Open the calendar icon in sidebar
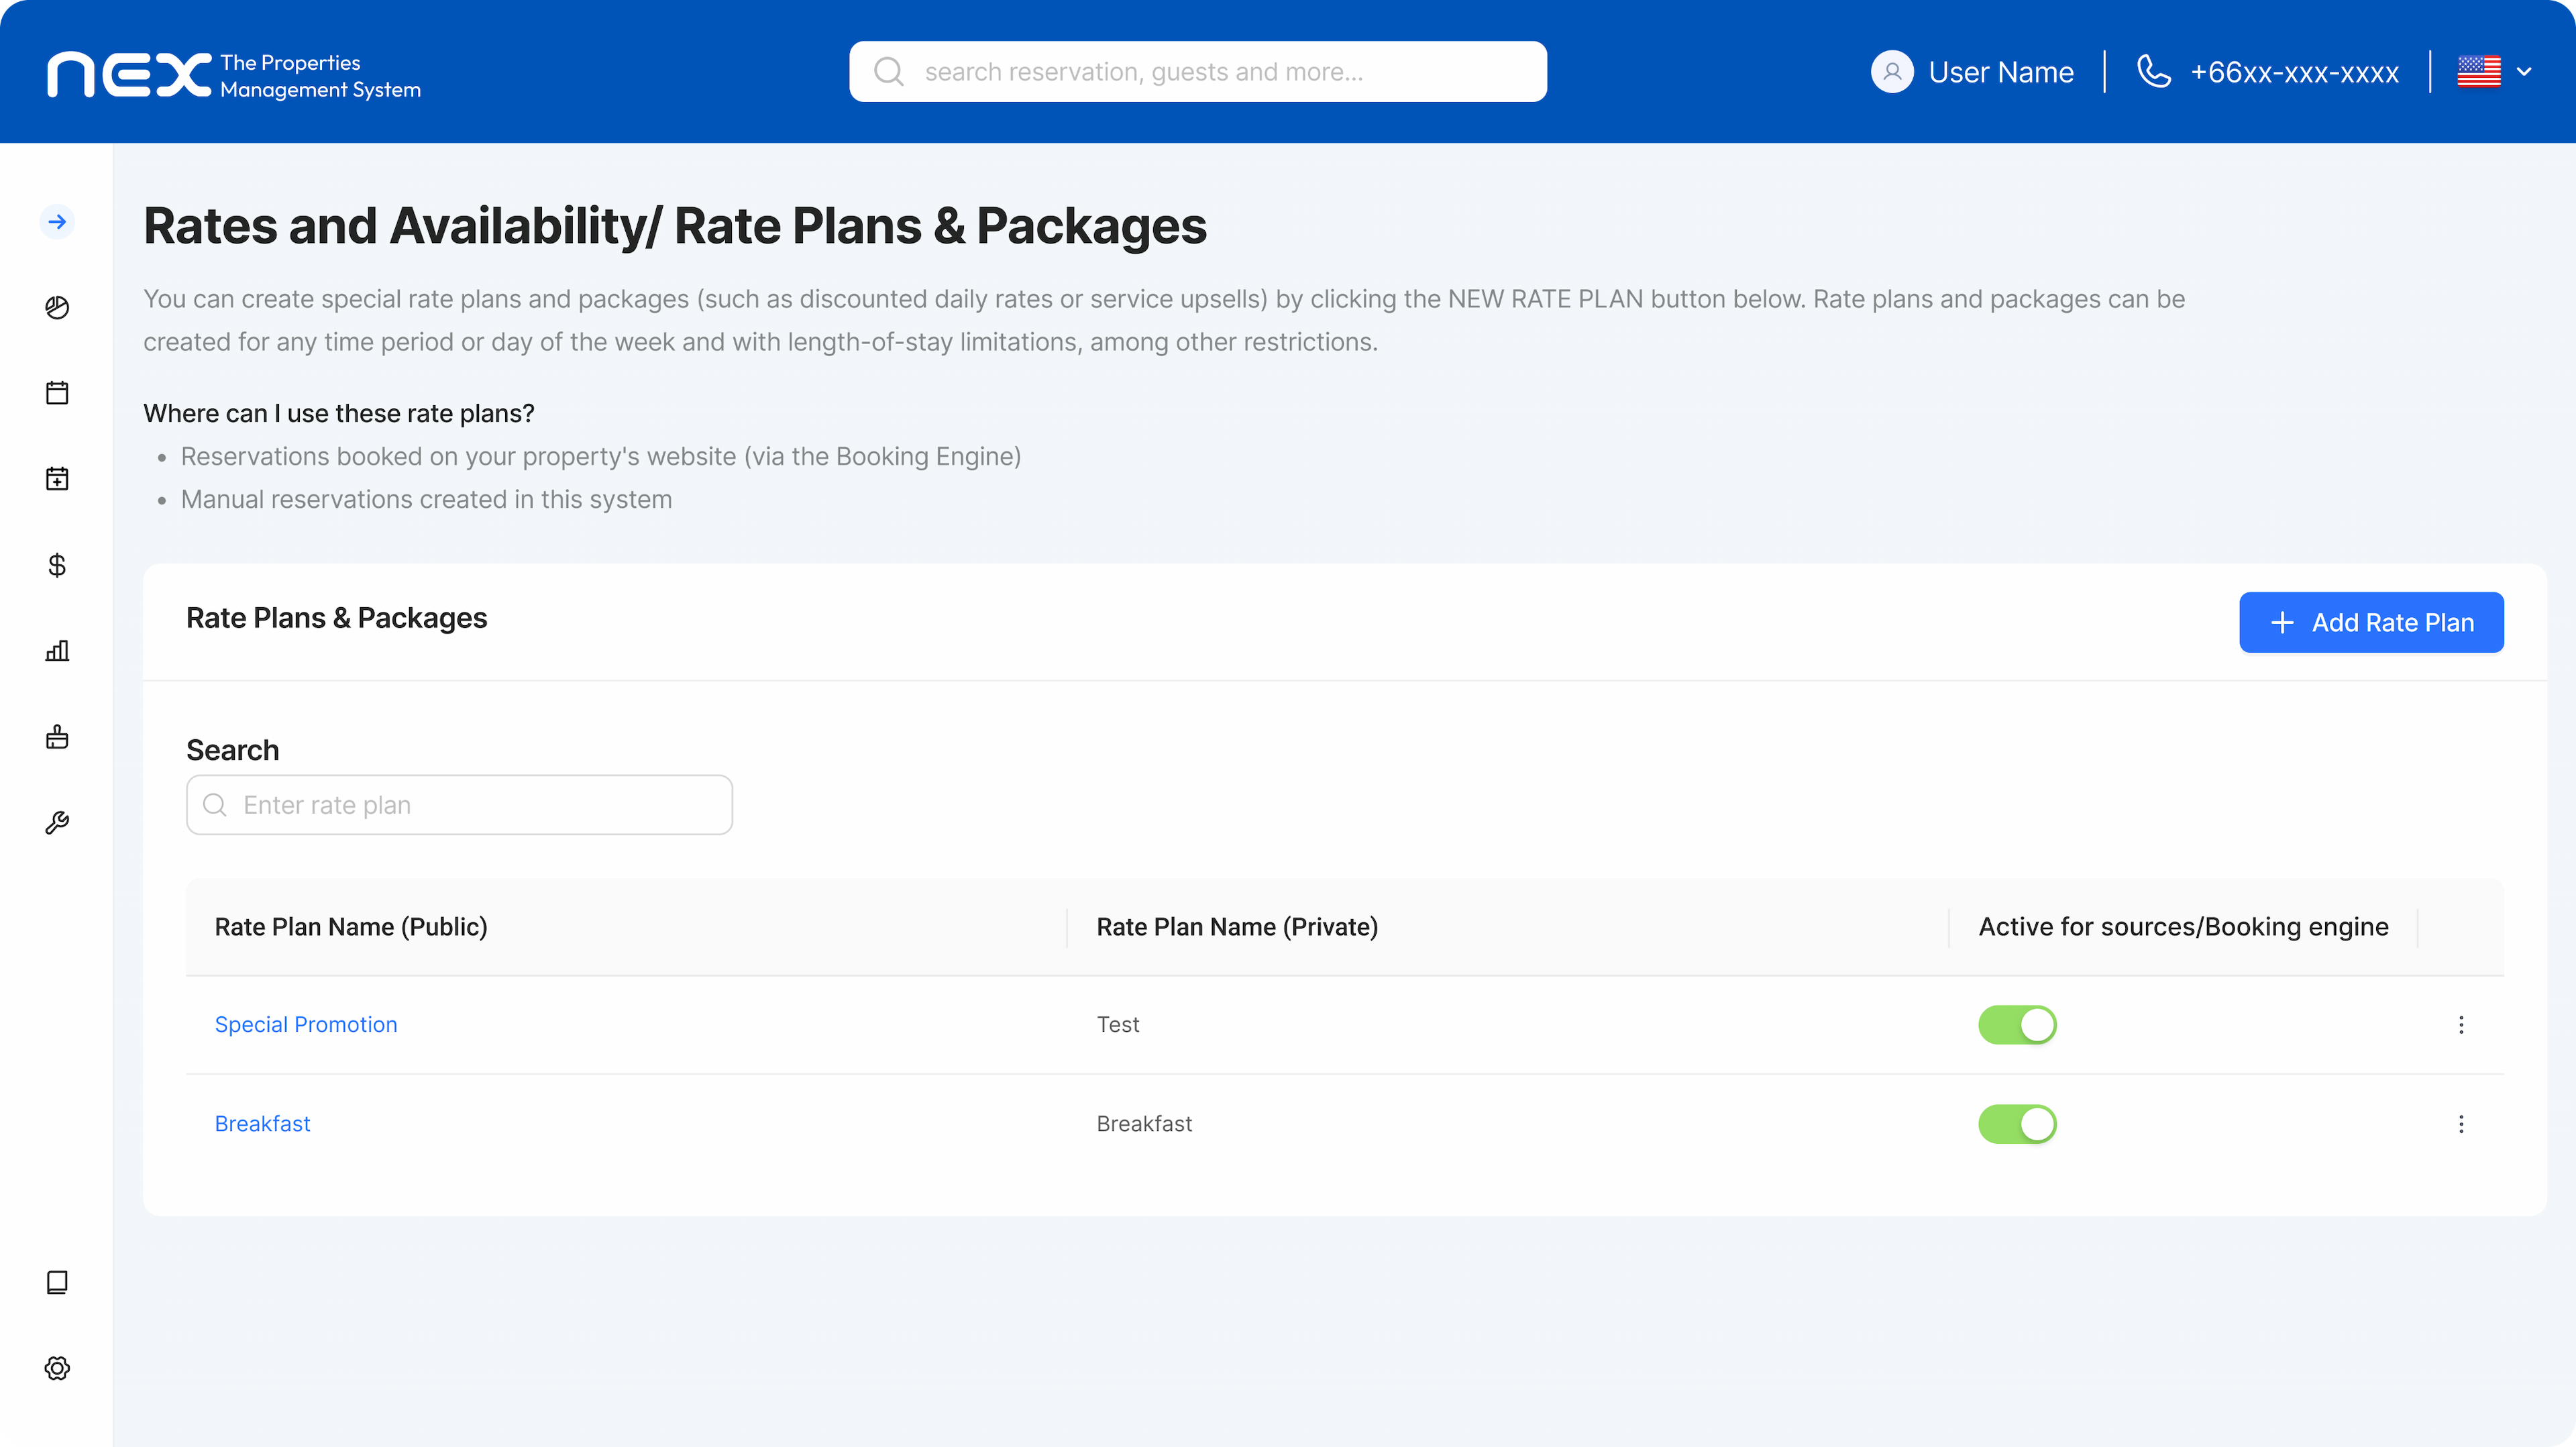 [57, 393]
